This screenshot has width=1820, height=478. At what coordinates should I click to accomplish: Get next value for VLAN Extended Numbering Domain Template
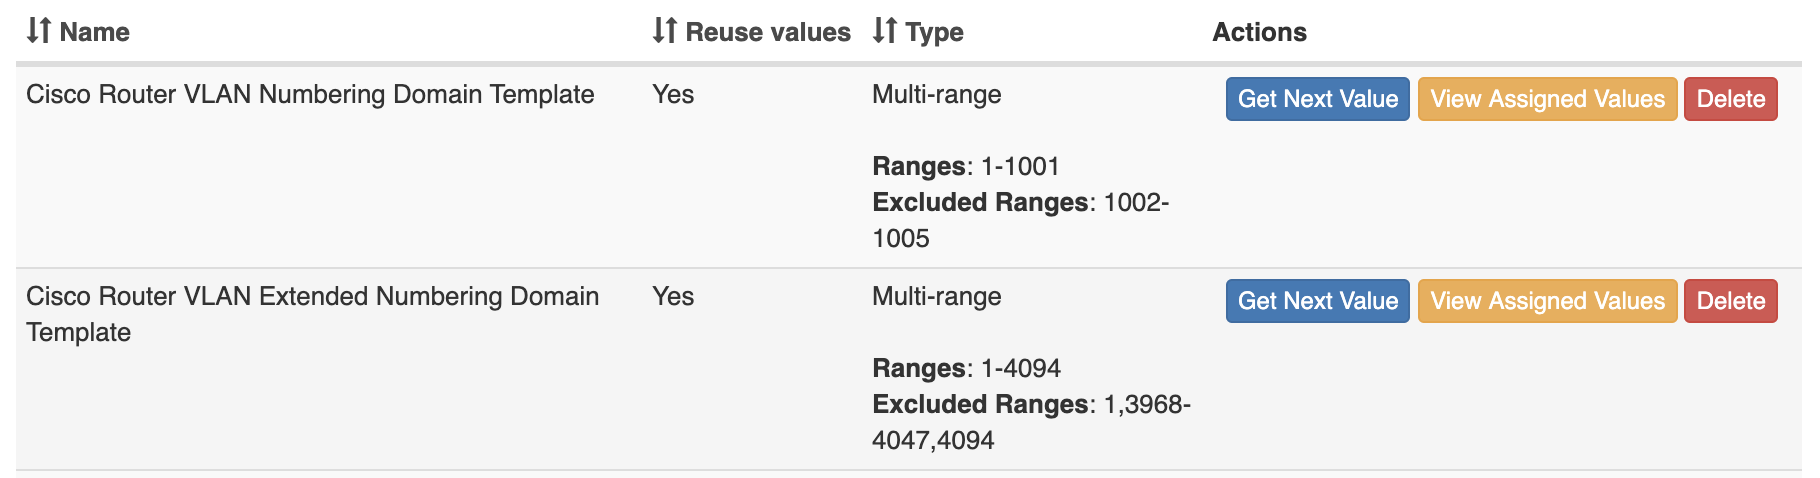click(1317, 301)
